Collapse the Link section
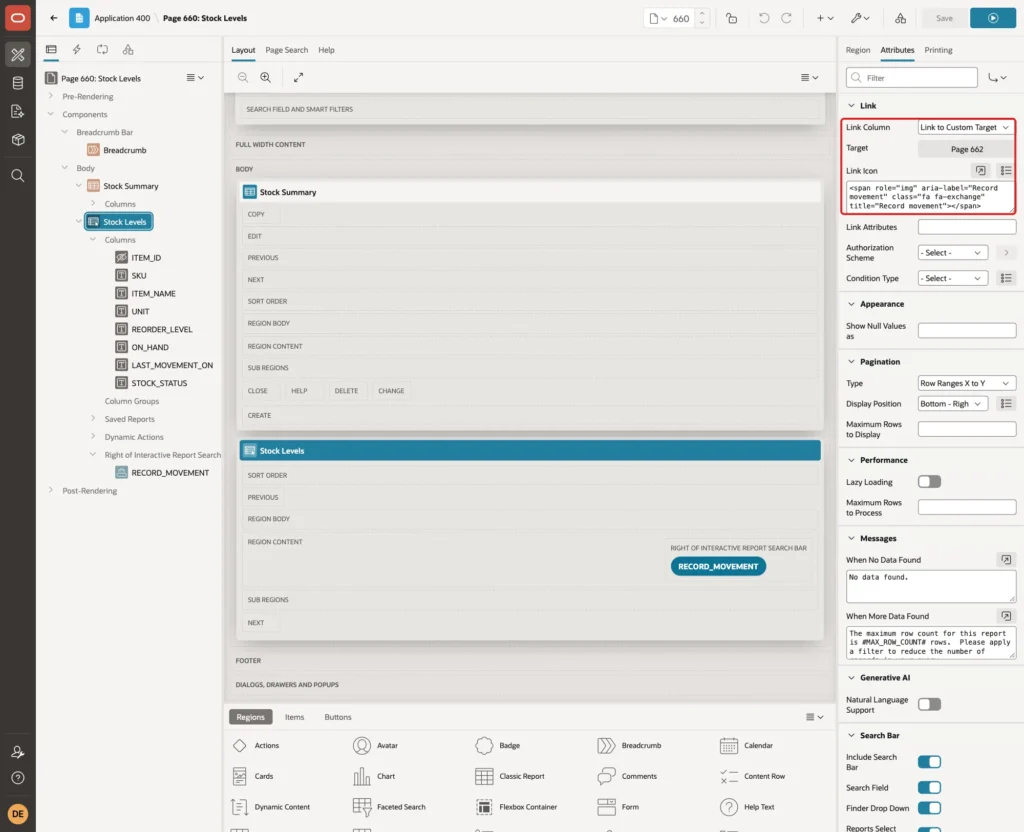Screen dimensions: 1024x832 pos(851,105)
